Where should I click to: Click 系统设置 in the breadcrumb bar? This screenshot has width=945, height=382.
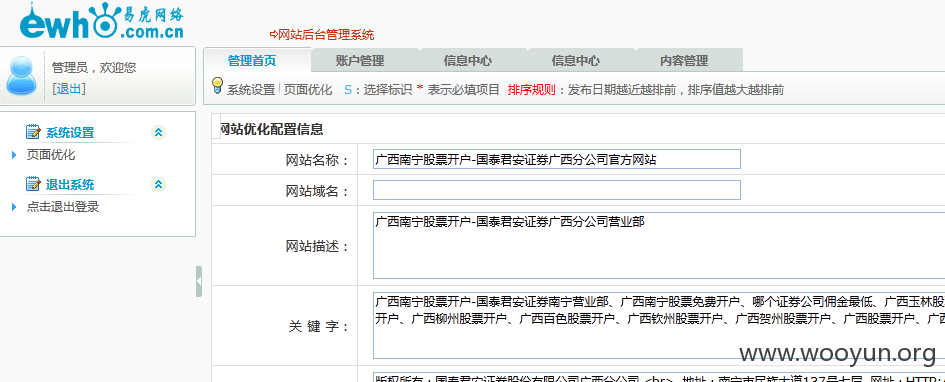point(251,90)
